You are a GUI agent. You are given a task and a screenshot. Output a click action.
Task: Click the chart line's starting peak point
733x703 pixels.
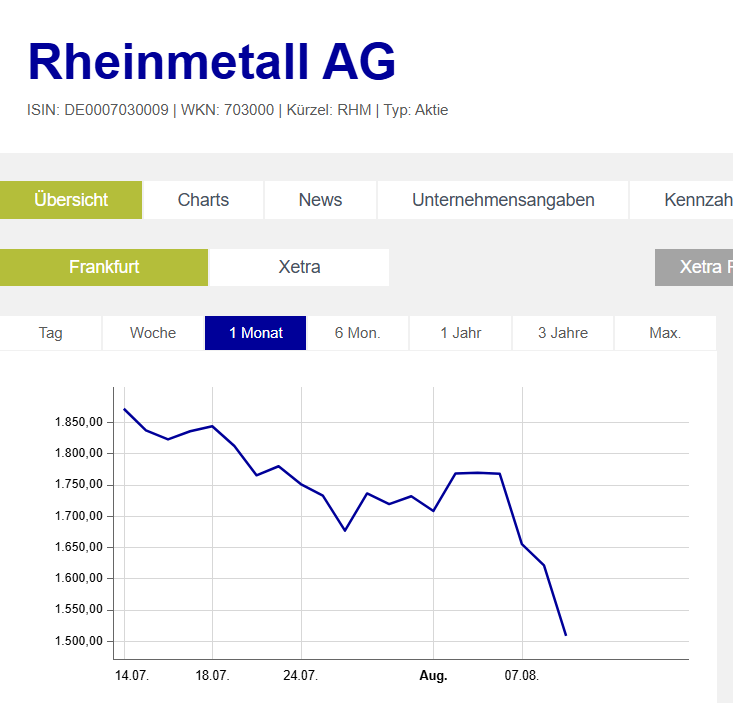pyautogui.click(x=124, y=409)
